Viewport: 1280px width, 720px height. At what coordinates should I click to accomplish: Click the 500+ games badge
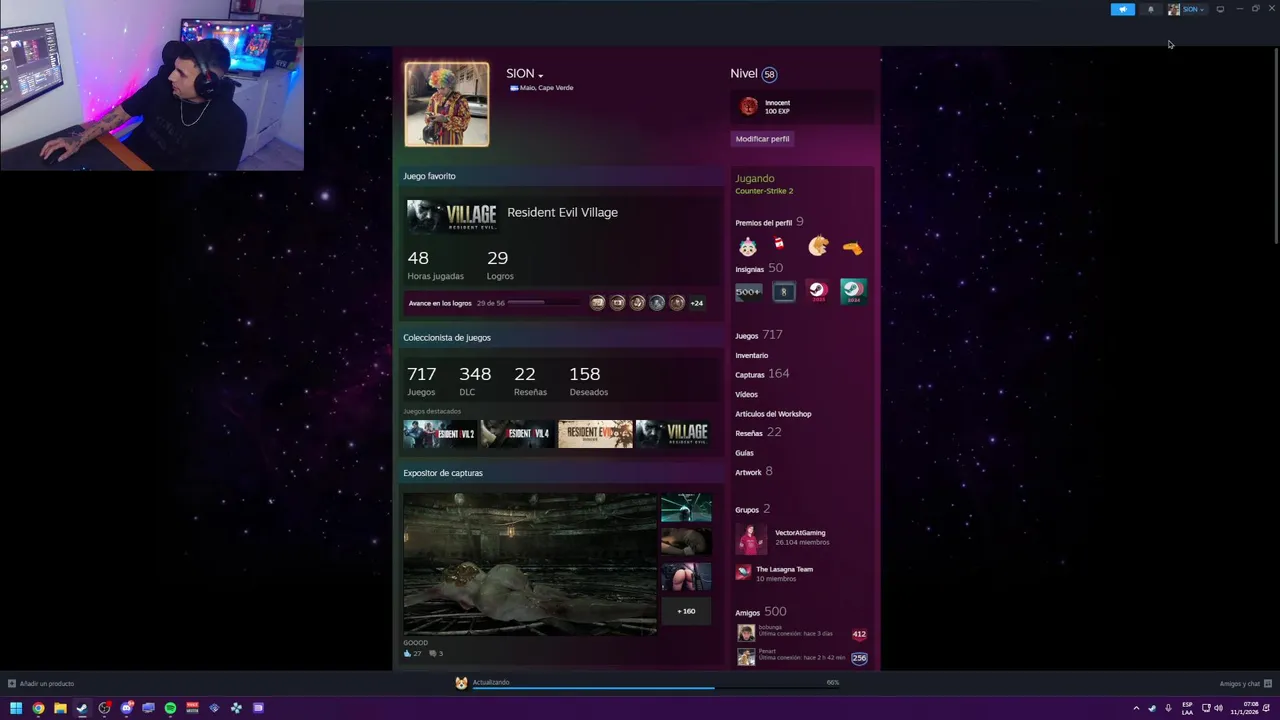coord(748,292)
